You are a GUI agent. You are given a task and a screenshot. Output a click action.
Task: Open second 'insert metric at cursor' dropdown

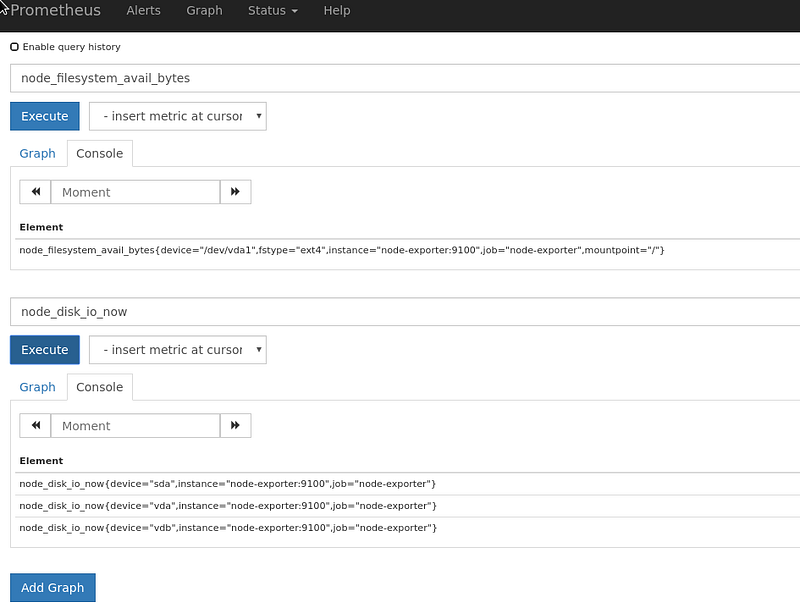[178, 350]
